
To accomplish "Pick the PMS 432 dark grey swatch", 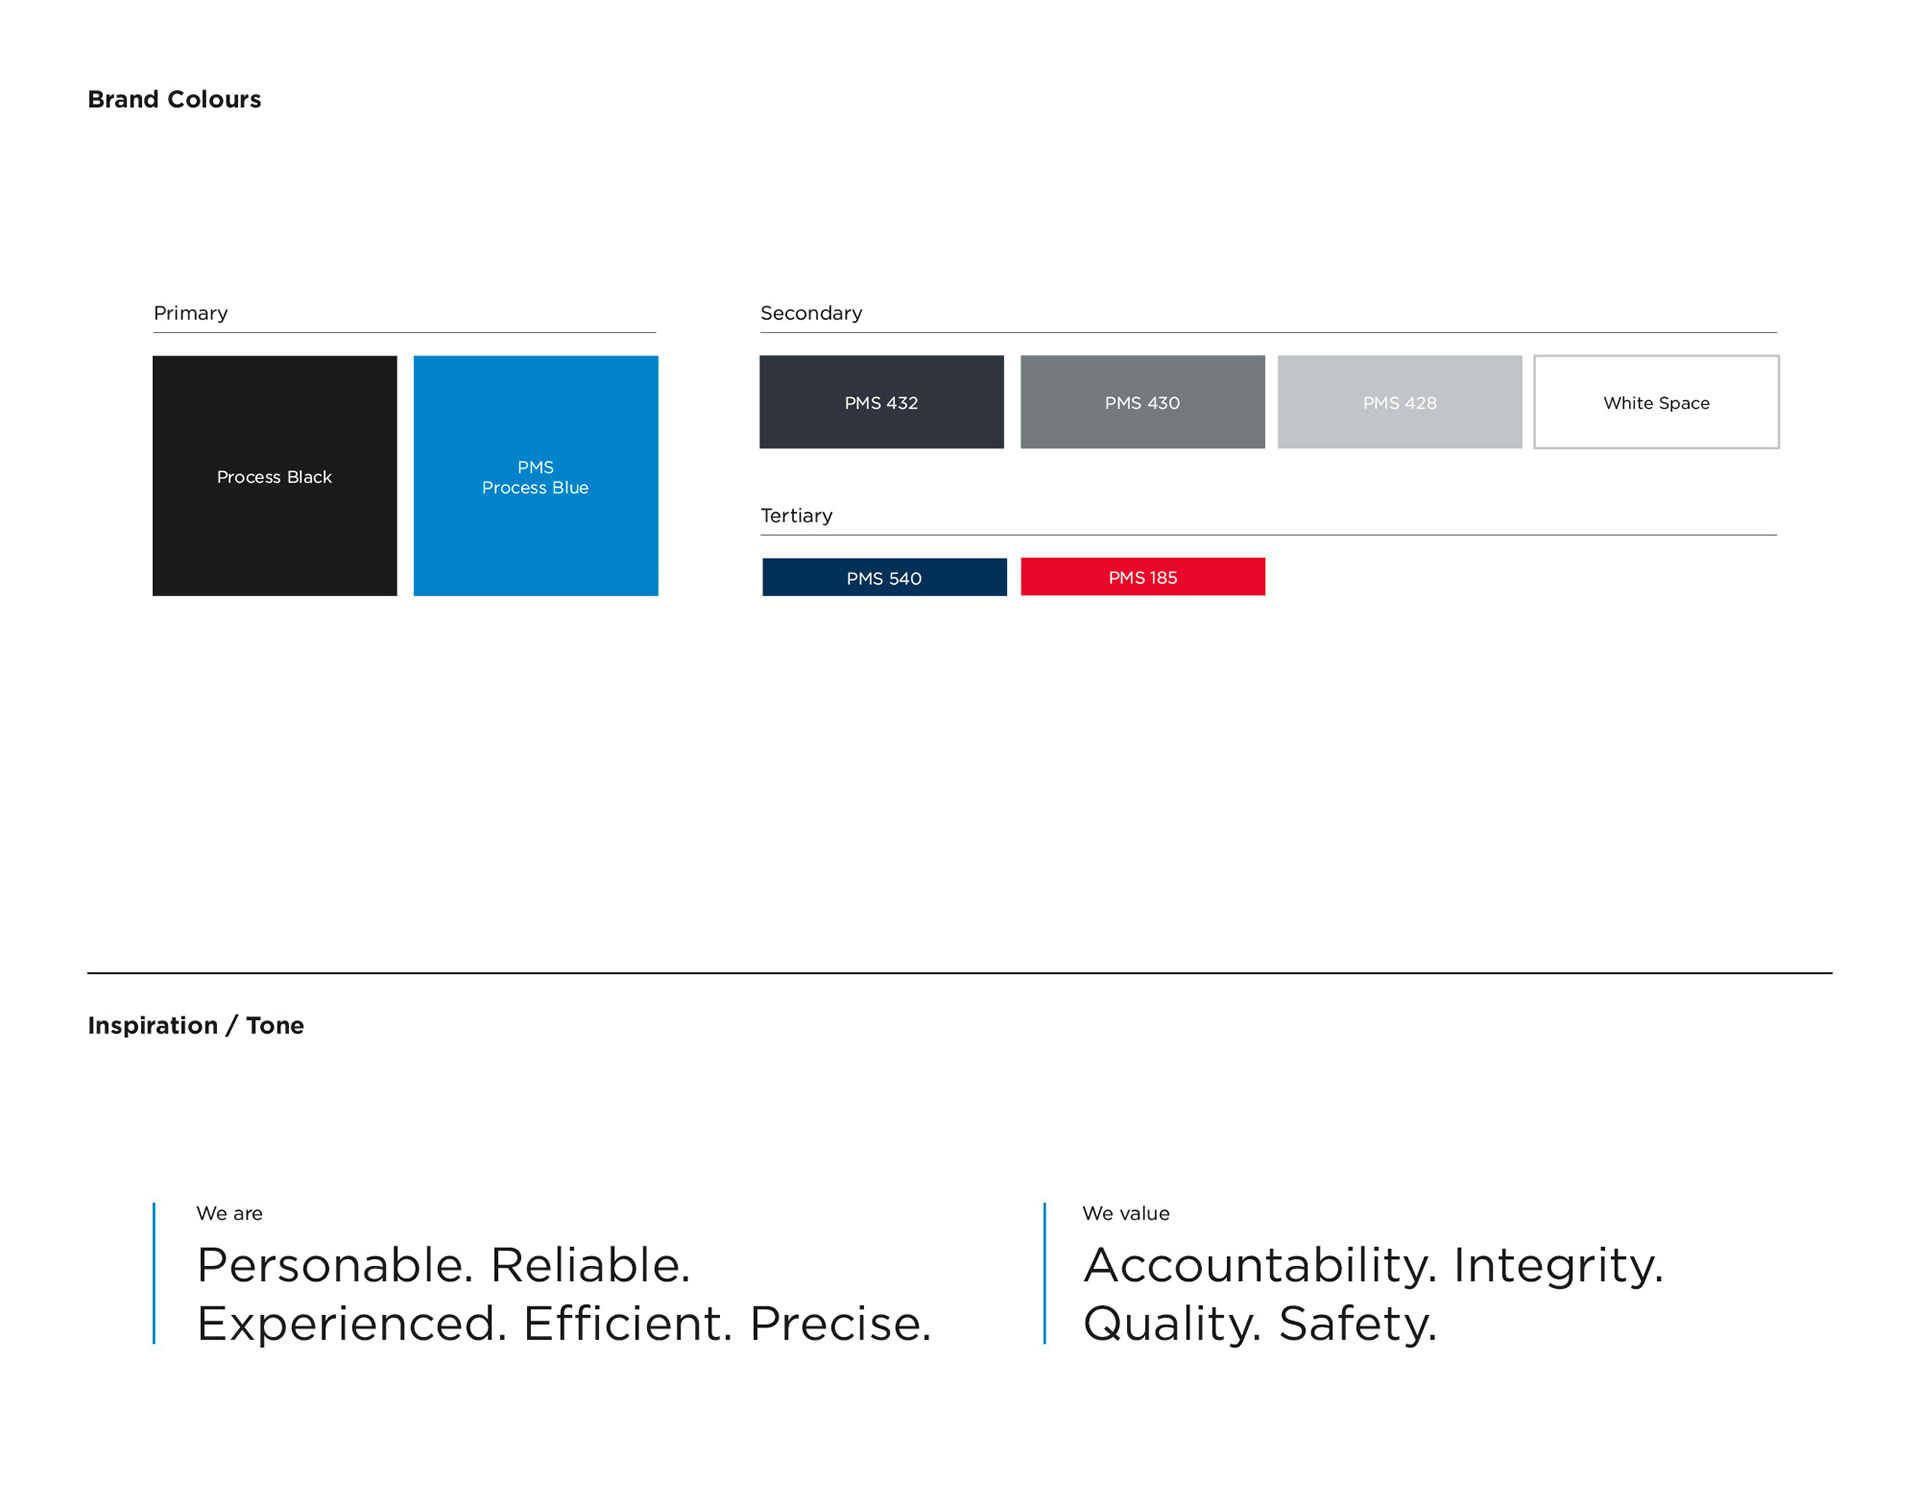I will pos(881,402).
